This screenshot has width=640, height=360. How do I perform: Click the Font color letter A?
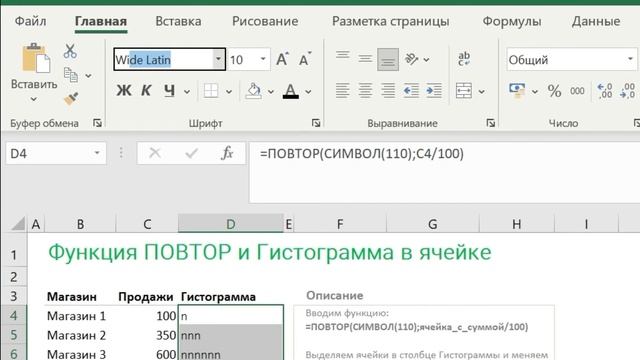point(291,91)
